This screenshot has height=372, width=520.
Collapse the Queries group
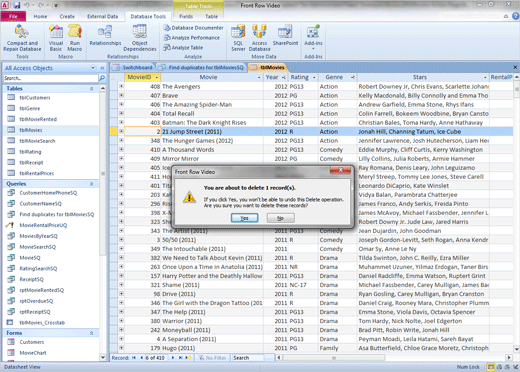point(91,184)
